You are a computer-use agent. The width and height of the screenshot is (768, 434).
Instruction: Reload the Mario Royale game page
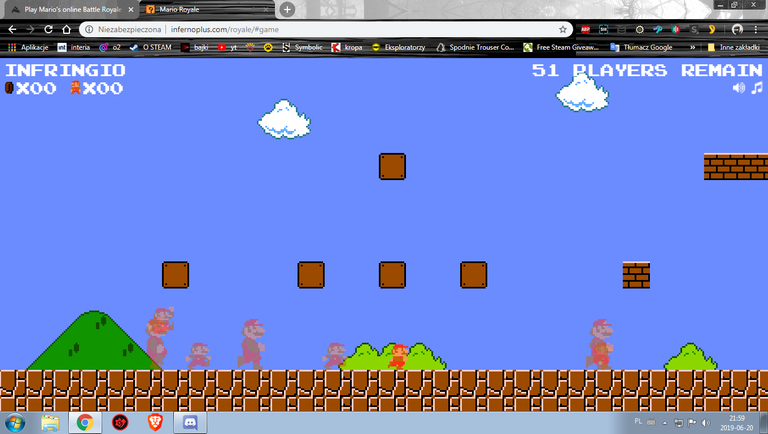tap(48, 29)
